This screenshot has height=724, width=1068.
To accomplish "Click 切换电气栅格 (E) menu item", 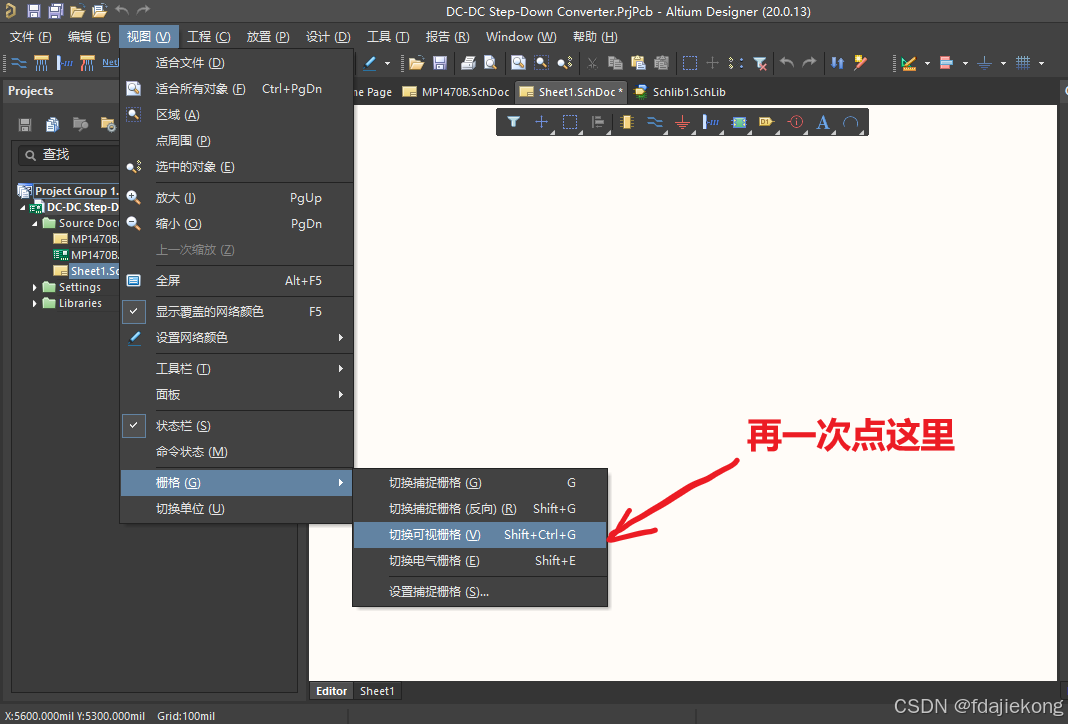I will click(x=480, y=561).
